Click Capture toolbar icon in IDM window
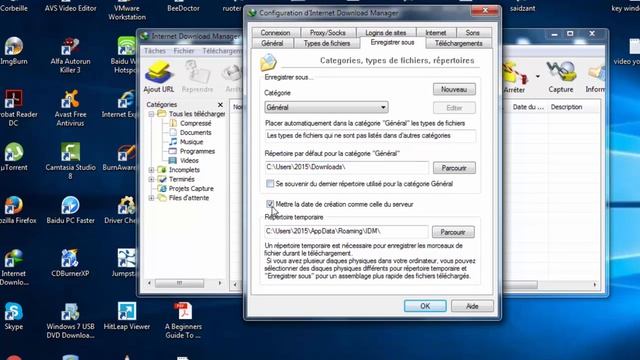 560,77
